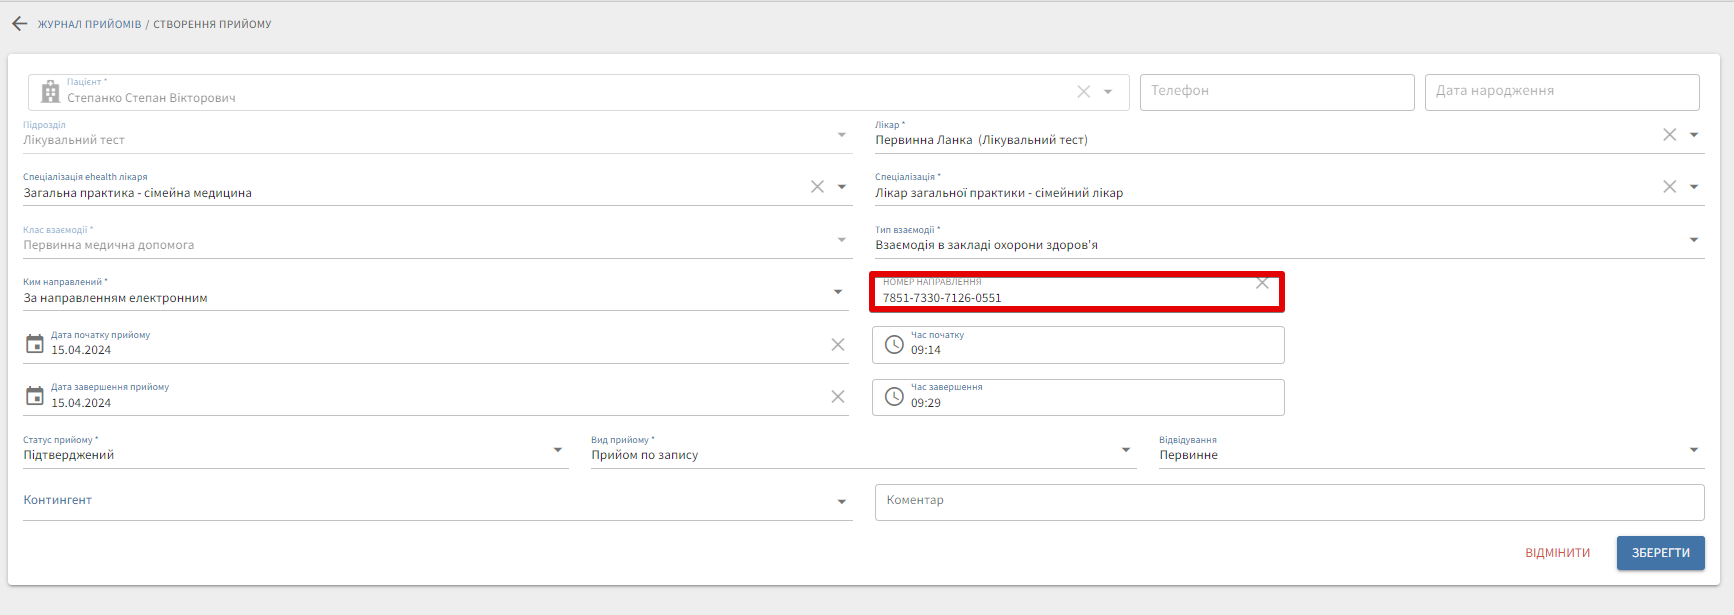Expand the Тип взаємодії dropdown
This screenshot has width=1734, height=615.
[1693, 240]
